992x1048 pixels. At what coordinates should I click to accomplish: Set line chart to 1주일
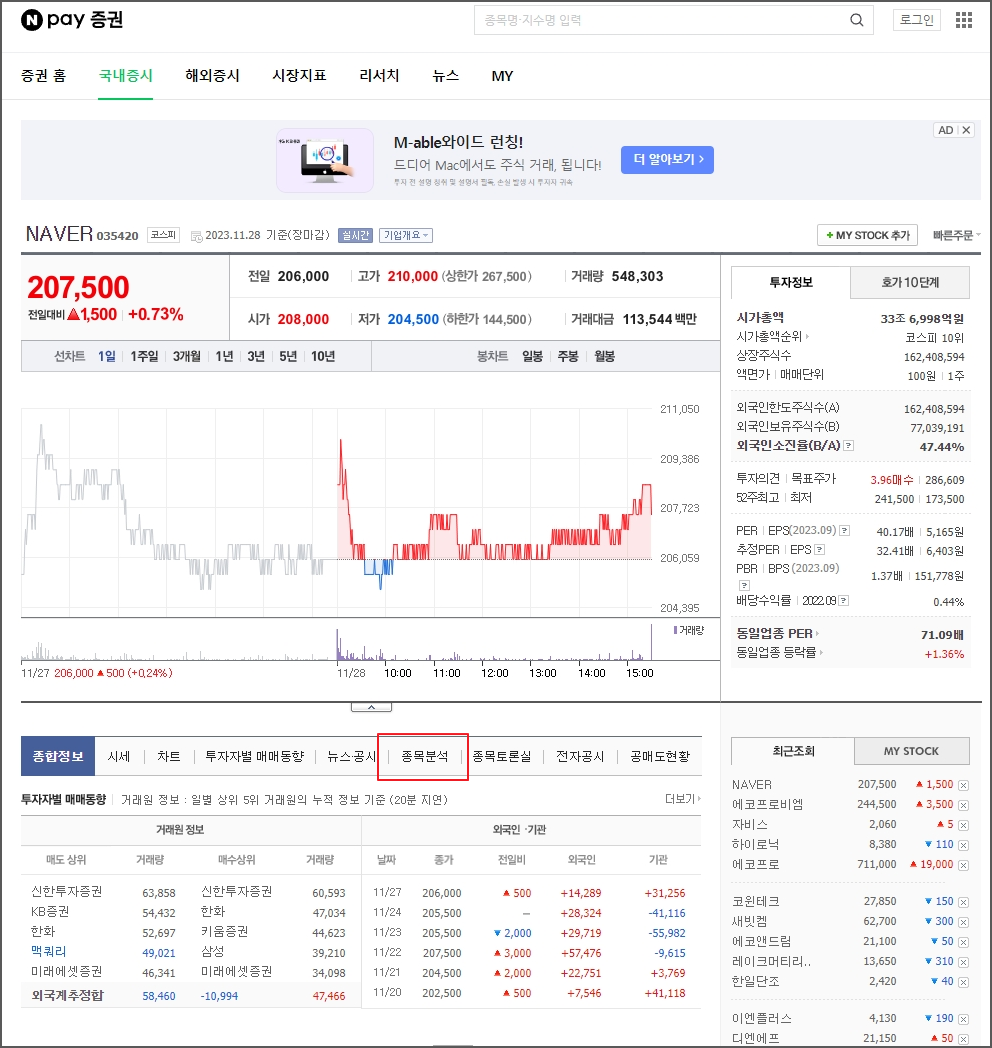(144, 356)
